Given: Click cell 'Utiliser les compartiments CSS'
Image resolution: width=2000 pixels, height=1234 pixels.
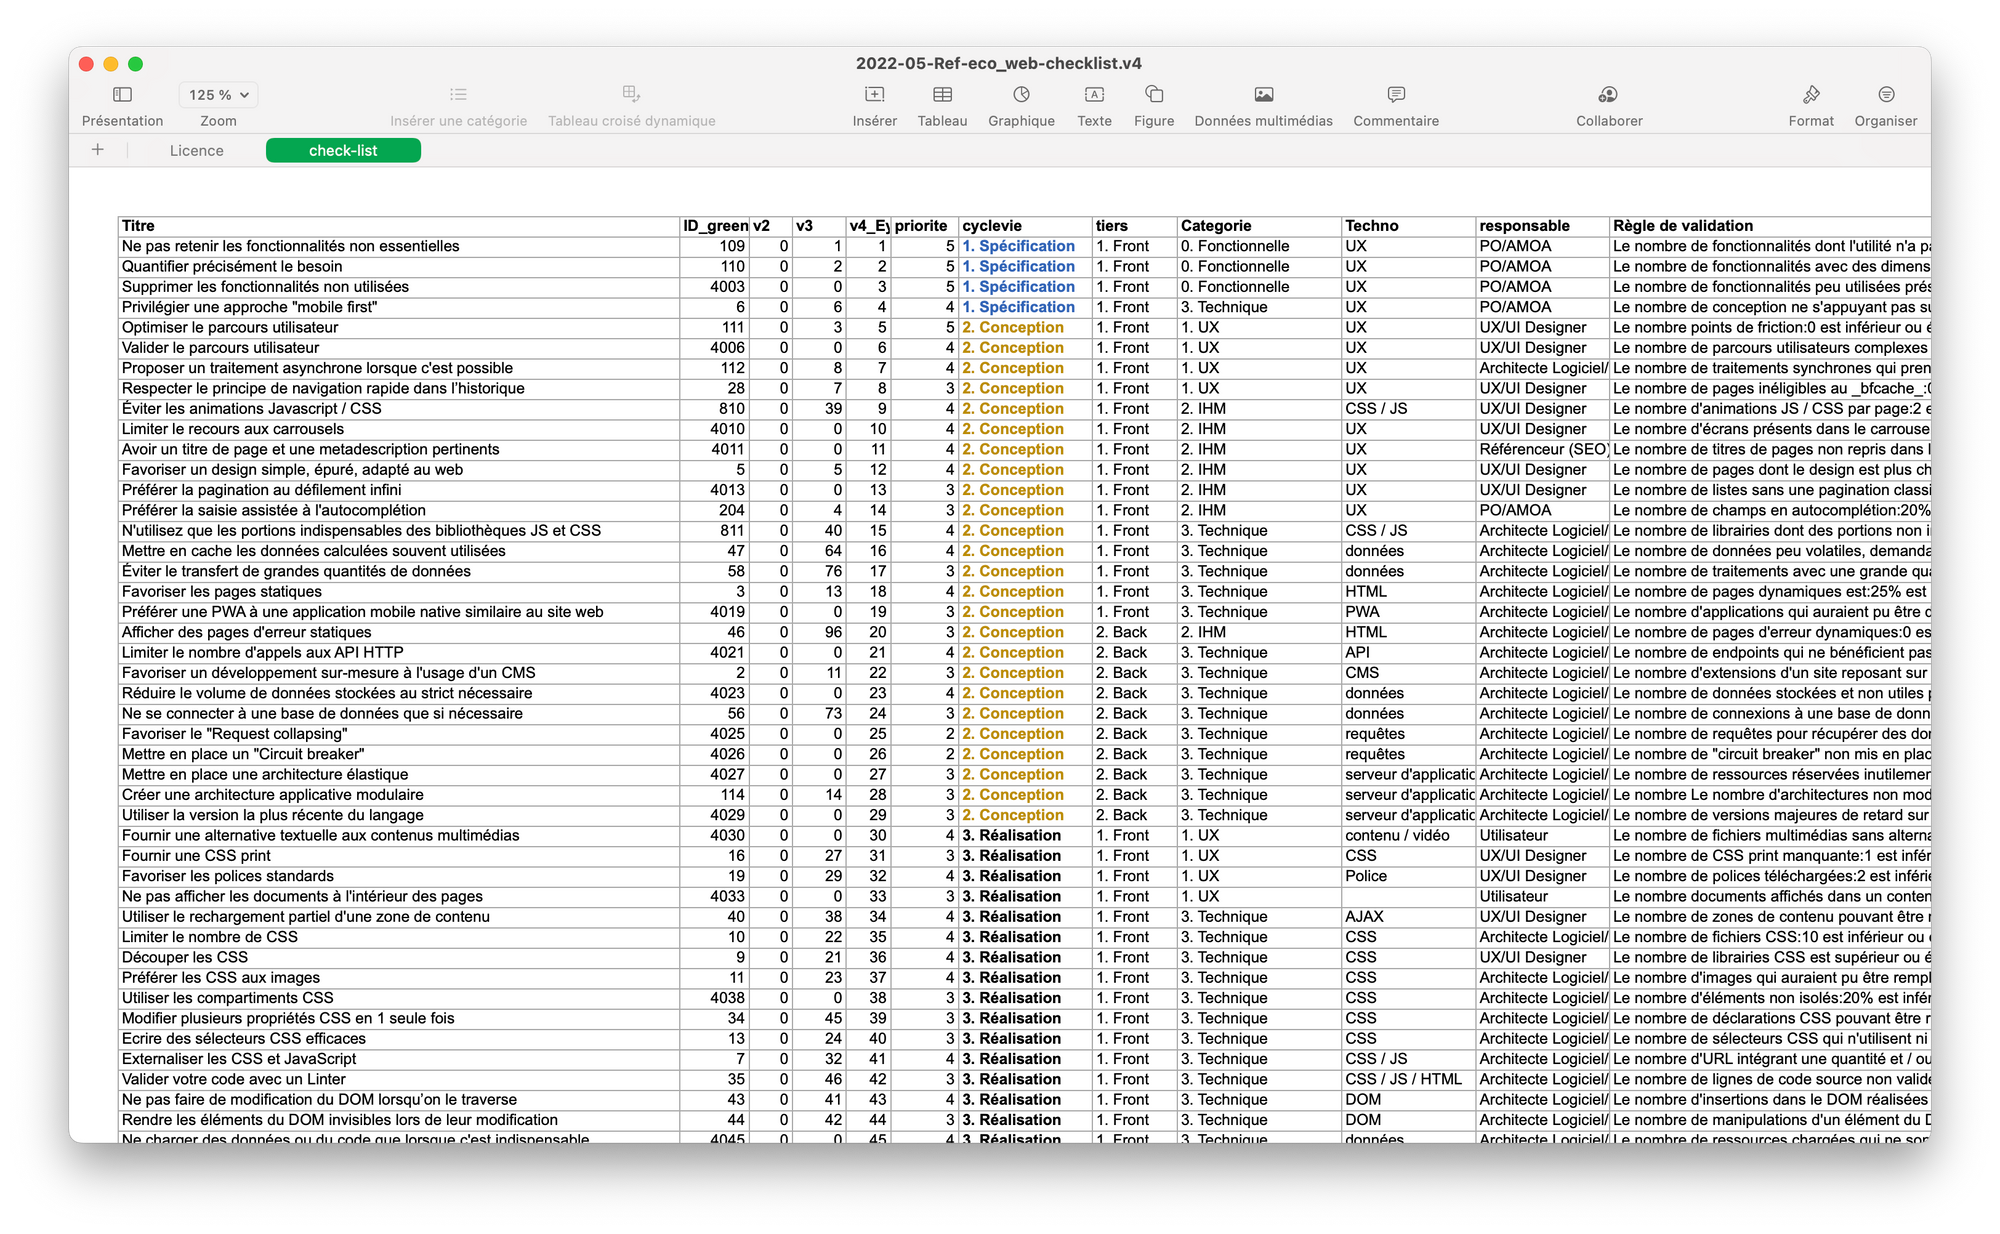Looking at the screenshot, I should (399, 998).
